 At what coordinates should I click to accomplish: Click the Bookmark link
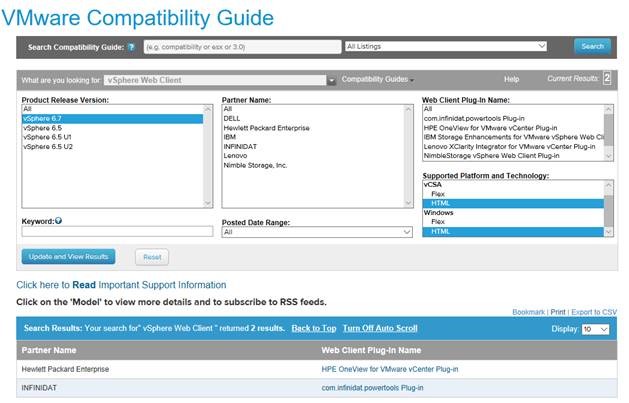point(528,312)
